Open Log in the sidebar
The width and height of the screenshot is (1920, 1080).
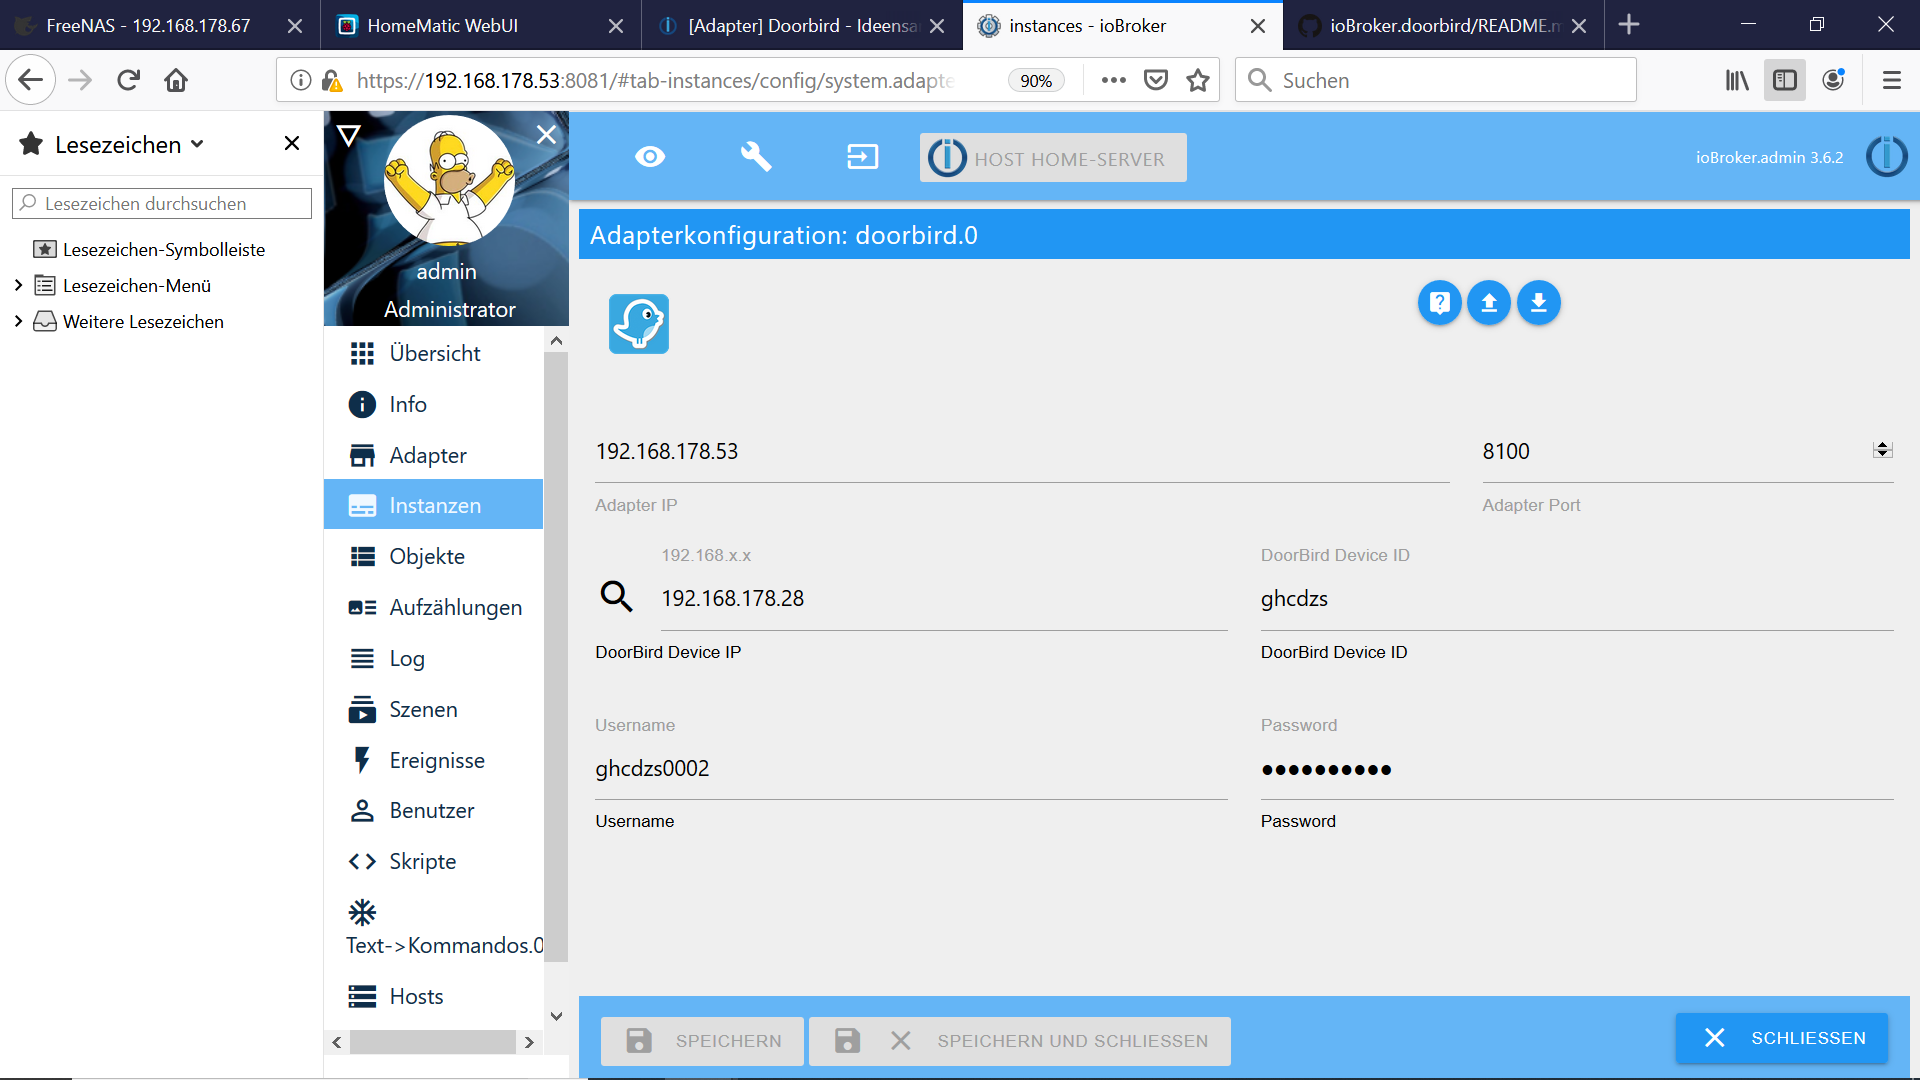pos(434,658)
